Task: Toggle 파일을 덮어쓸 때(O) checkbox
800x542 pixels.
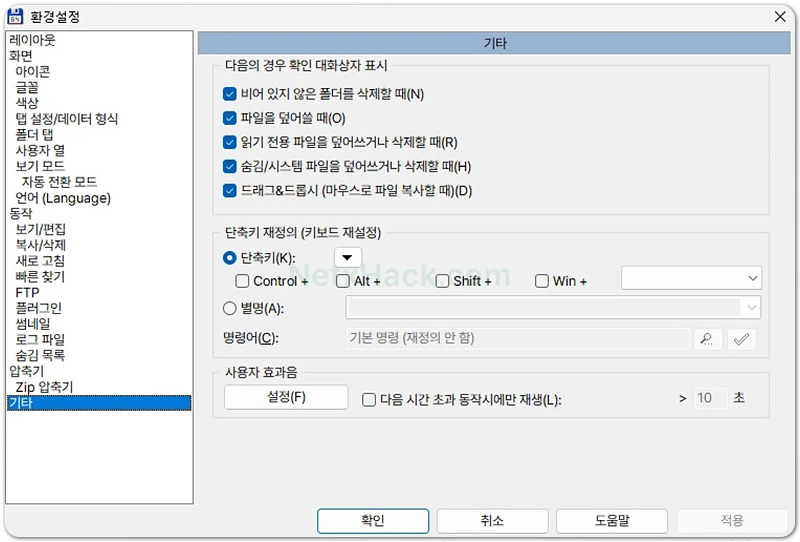Action: [230, 118]
